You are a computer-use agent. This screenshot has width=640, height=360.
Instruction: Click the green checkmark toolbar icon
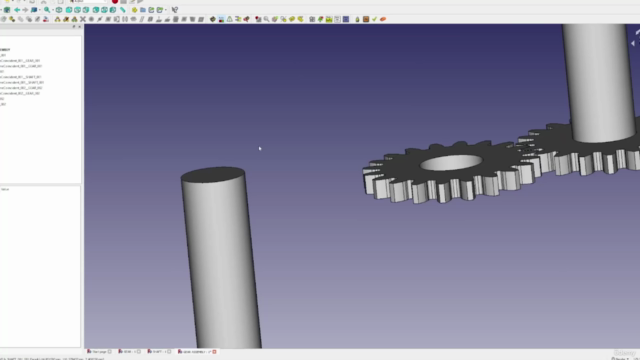click(x=374, y=19)
